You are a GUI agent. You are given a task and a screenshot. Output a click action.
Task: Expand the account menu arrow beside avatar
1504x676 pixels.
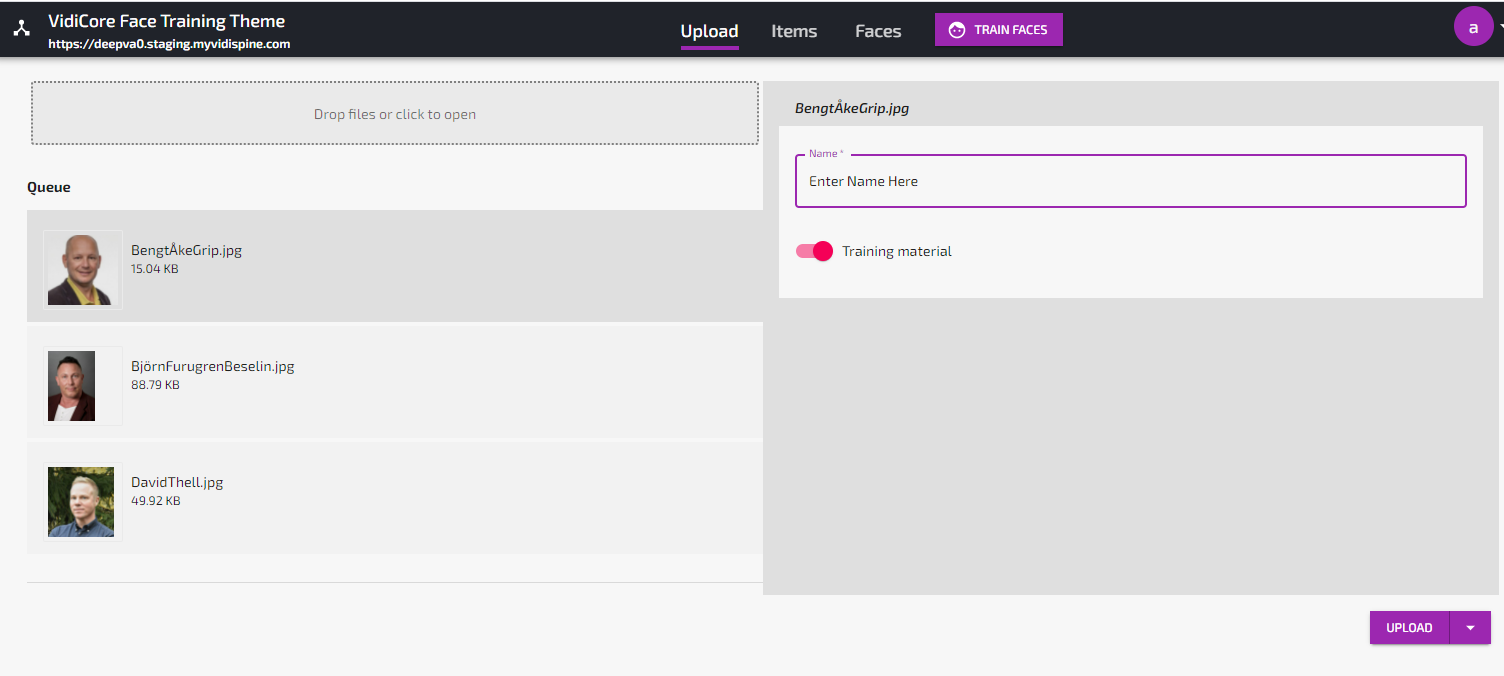click(x=1500, y=29)
